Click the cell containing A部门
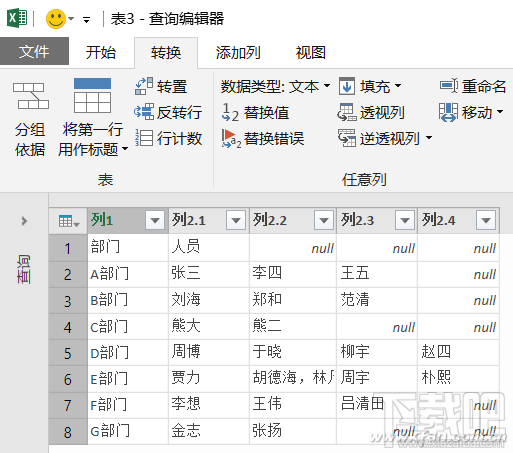This screenshot has height=453, width=513. (128, 274)
